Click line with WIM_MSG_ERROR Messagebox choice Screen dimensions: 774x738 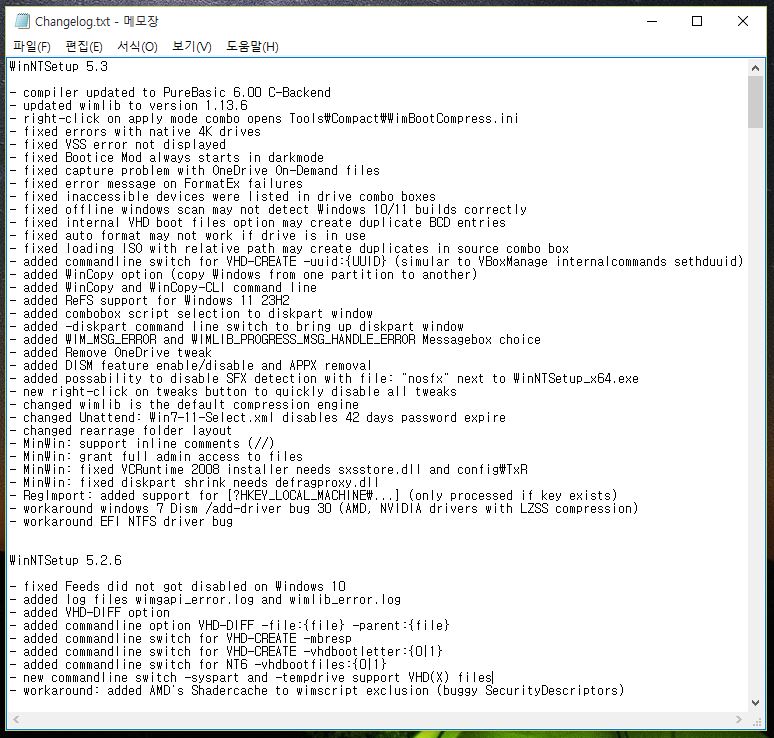[275, 339]
